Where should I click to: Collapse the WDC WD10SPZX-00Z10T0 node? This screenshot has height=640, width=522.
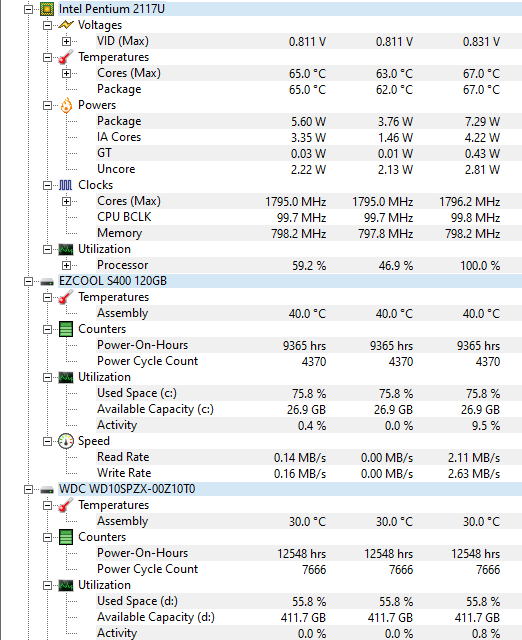coord(28,489)
